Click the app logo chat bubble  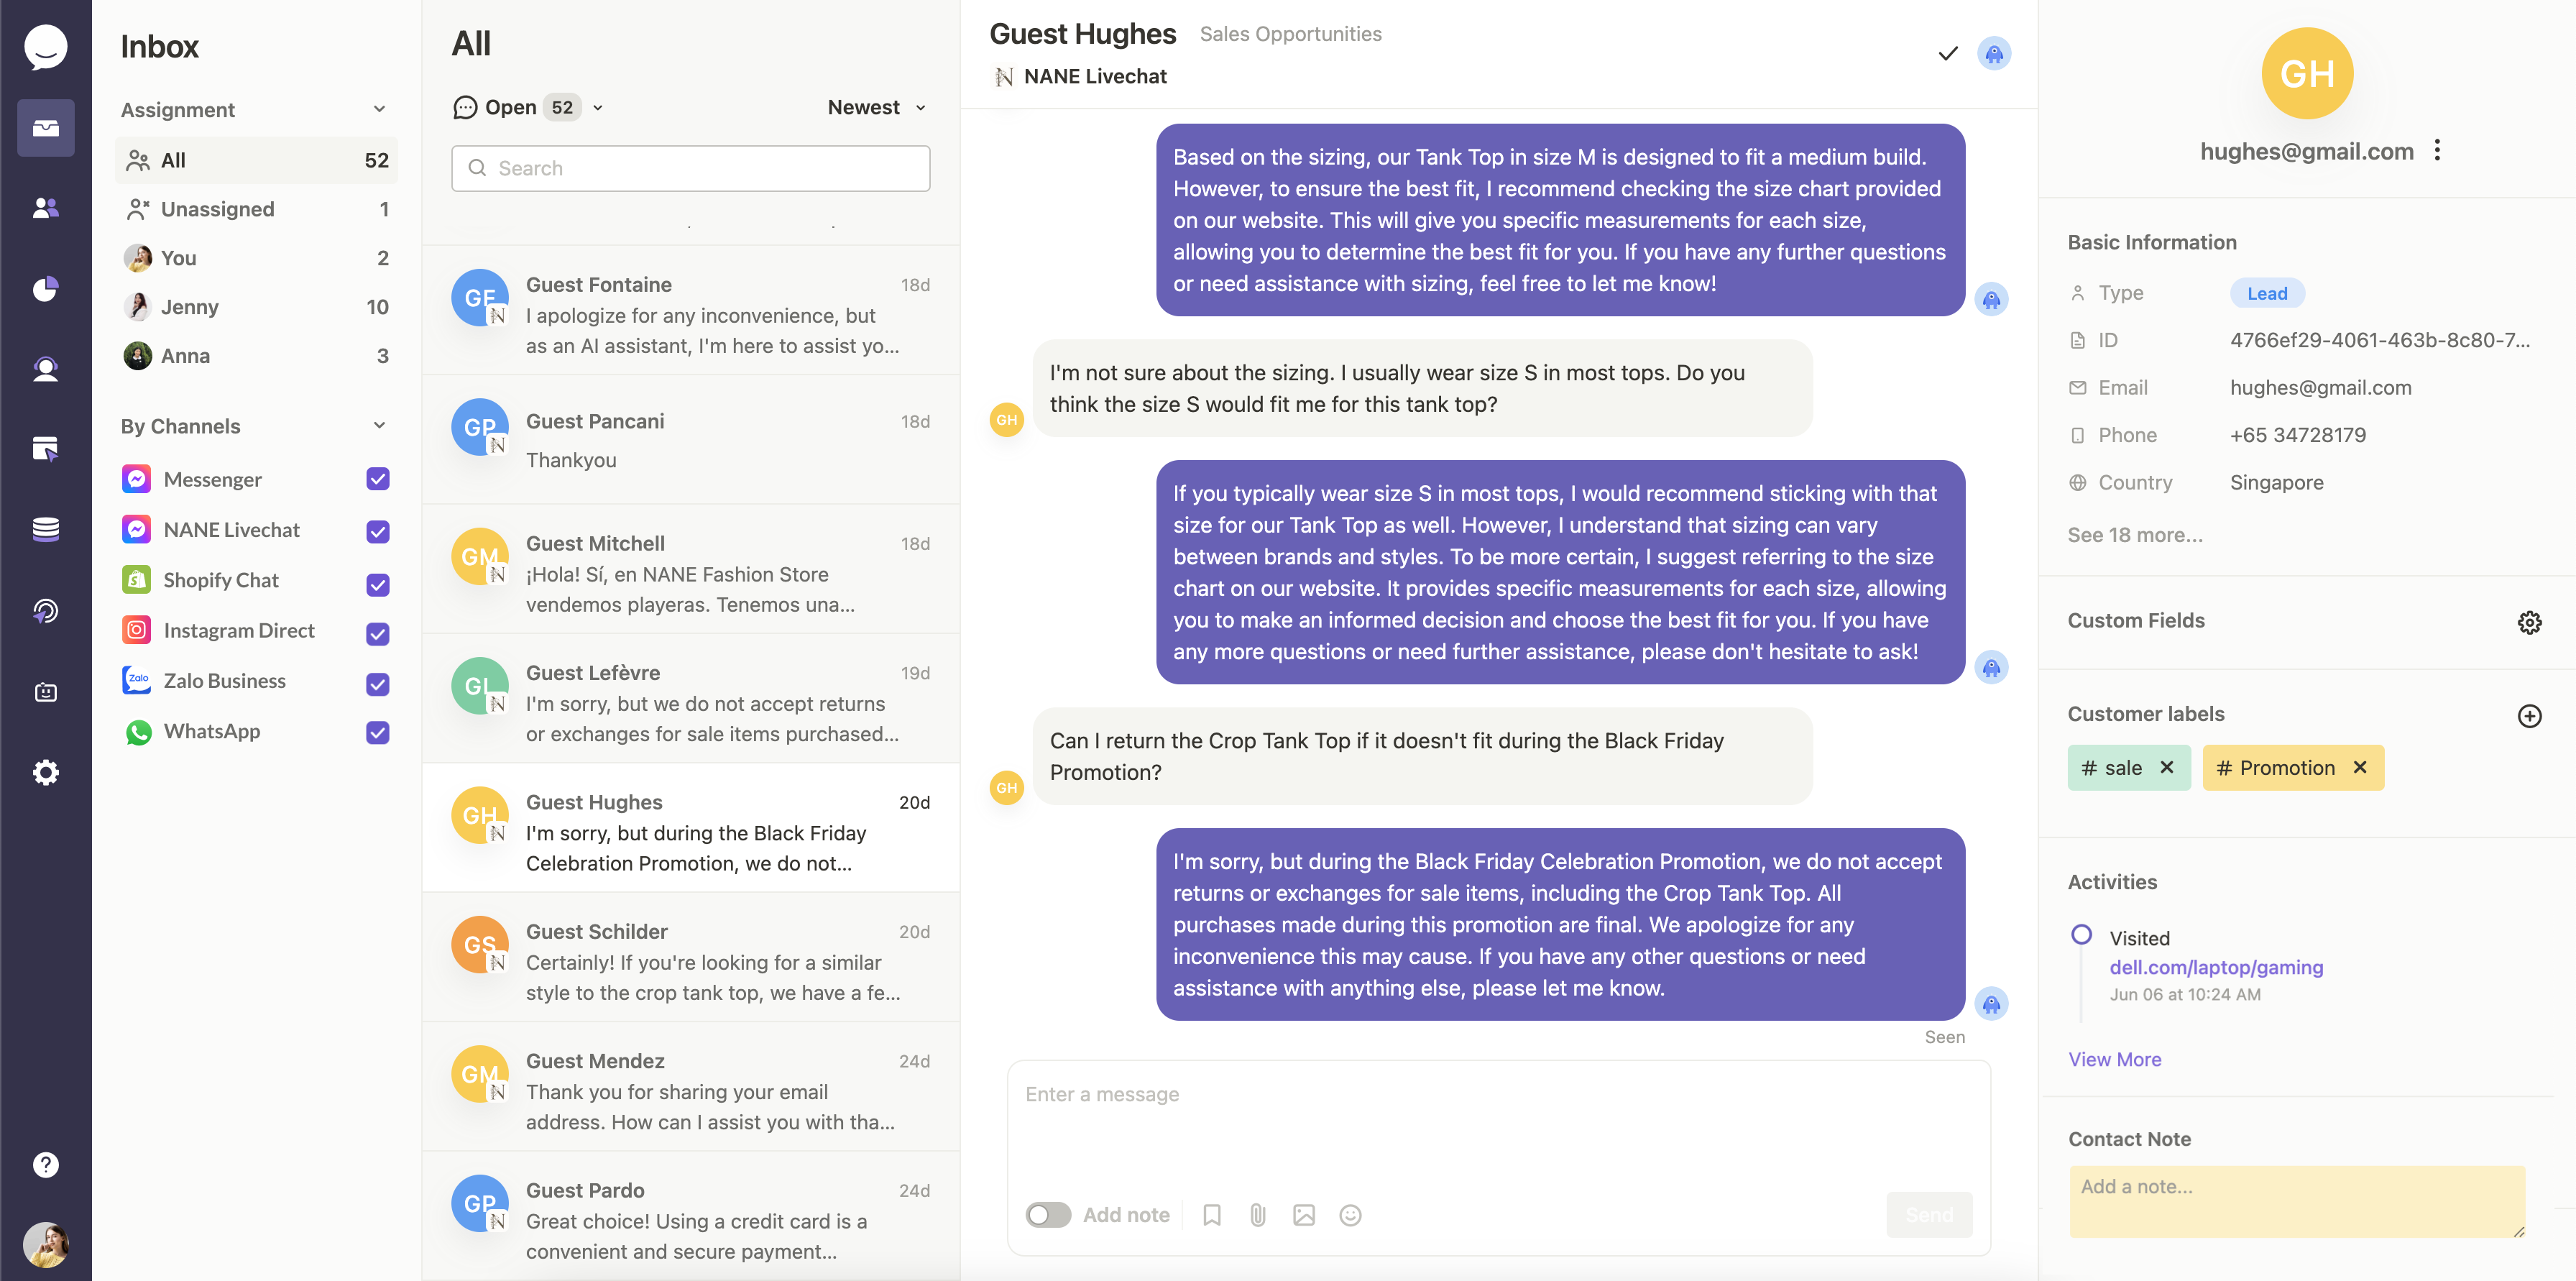coord(45,47)
